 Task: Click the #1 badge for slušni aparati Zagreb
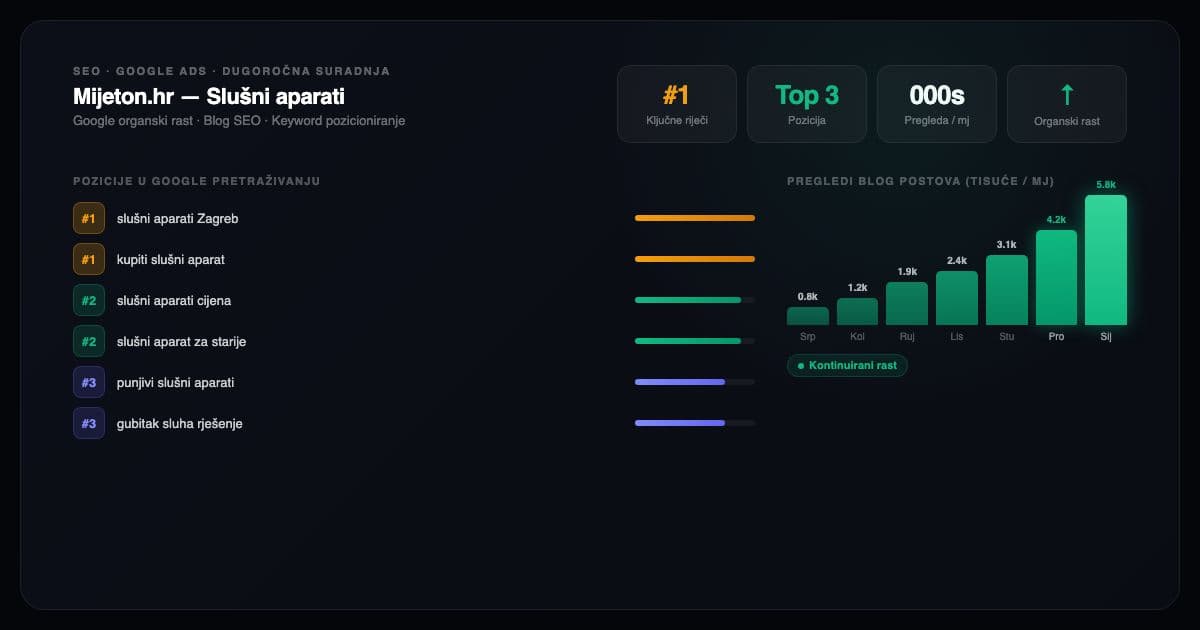[89, 218]
